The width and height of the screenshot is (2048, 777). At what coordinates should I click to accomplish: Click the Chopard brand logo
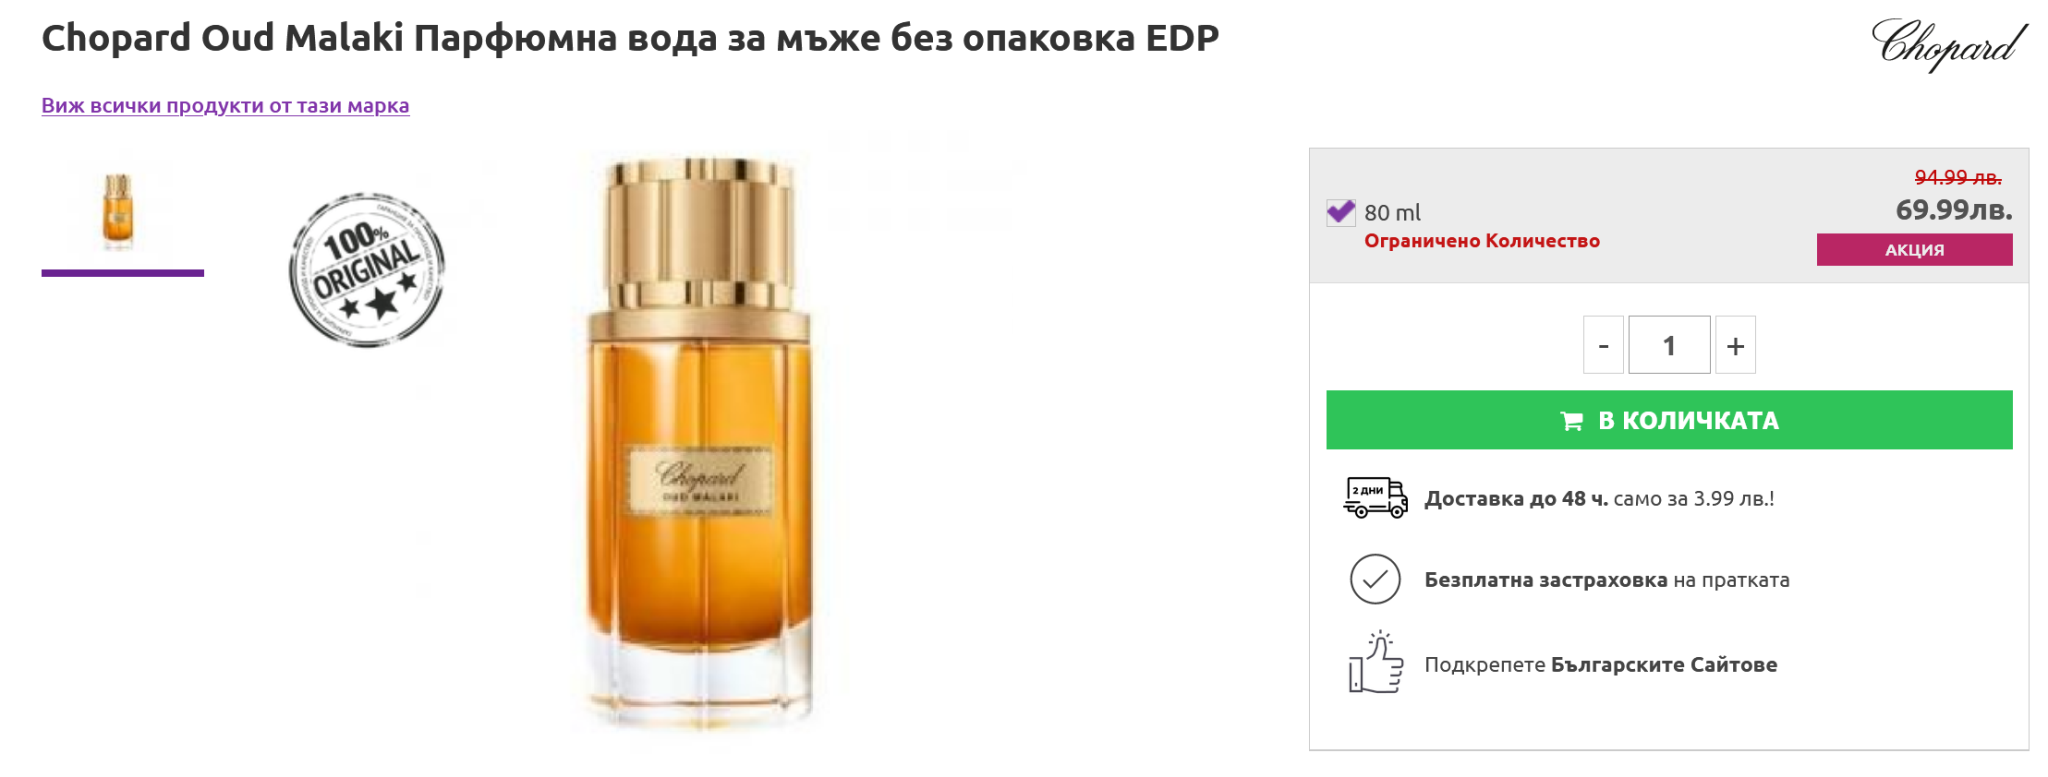(1948, 45)
